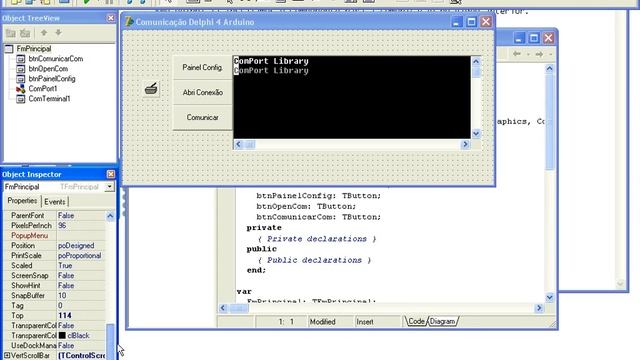Open back-history dropdown arrow in code editor

point(528,54)
